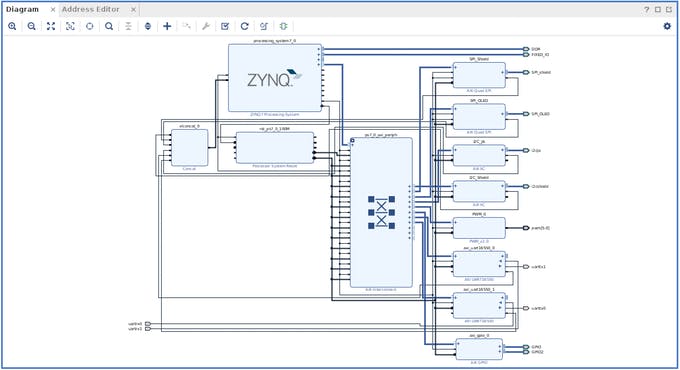Select the Diagram tab

pyautogui.click(x=22, y=9)
